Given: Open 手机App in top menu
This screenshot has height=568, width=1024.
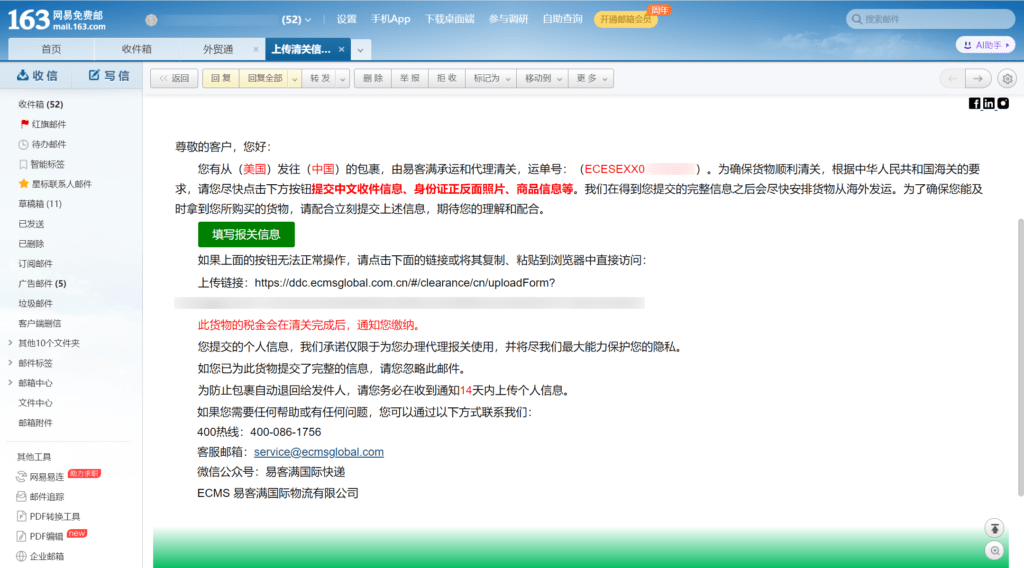Looking at the screenshot, I should pos(391,19).
